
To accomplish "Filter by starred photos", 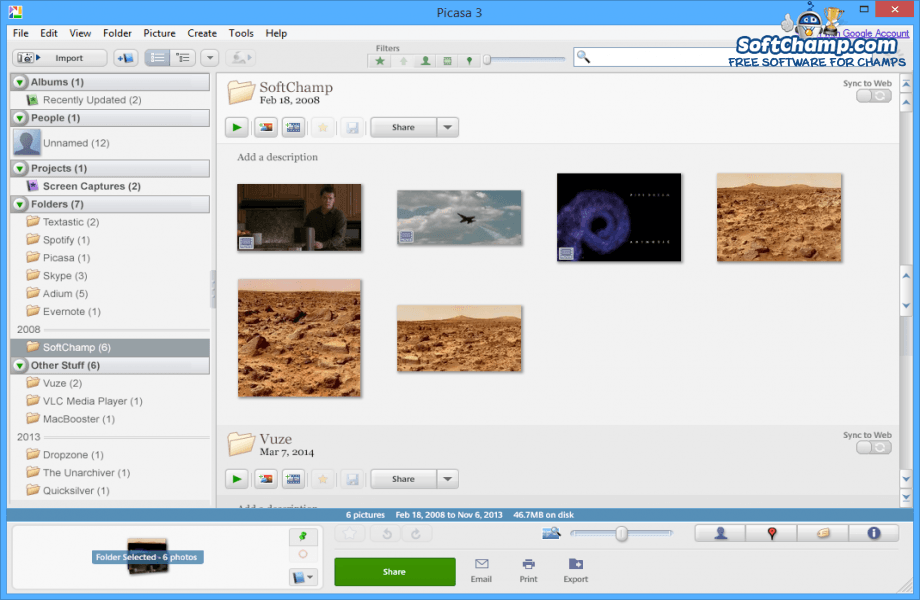I will click(x=380, y=60).
